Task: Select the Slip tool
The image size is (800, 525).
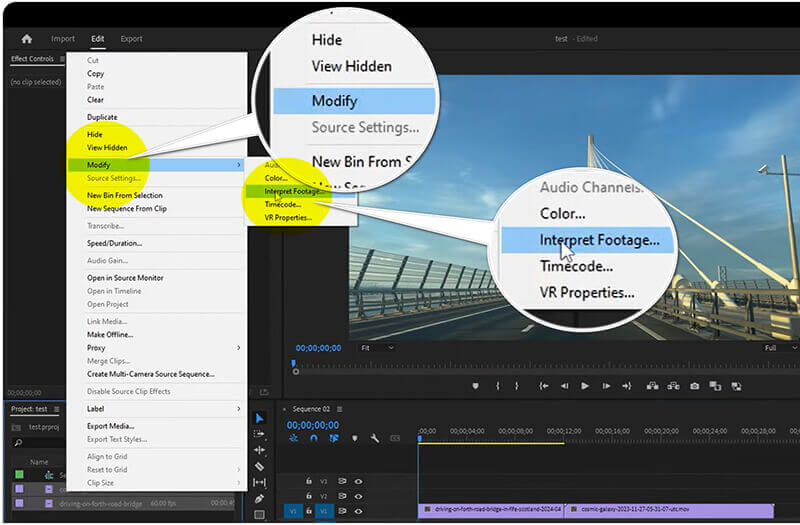Action: click(259, 482)
